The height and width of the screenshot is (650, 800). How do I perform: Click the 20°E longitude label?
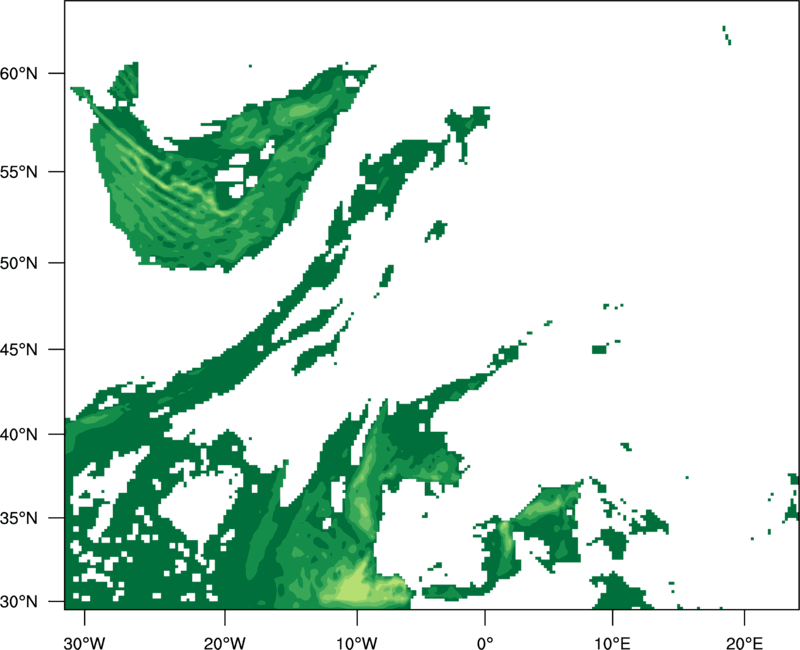[x=744, y=642]
